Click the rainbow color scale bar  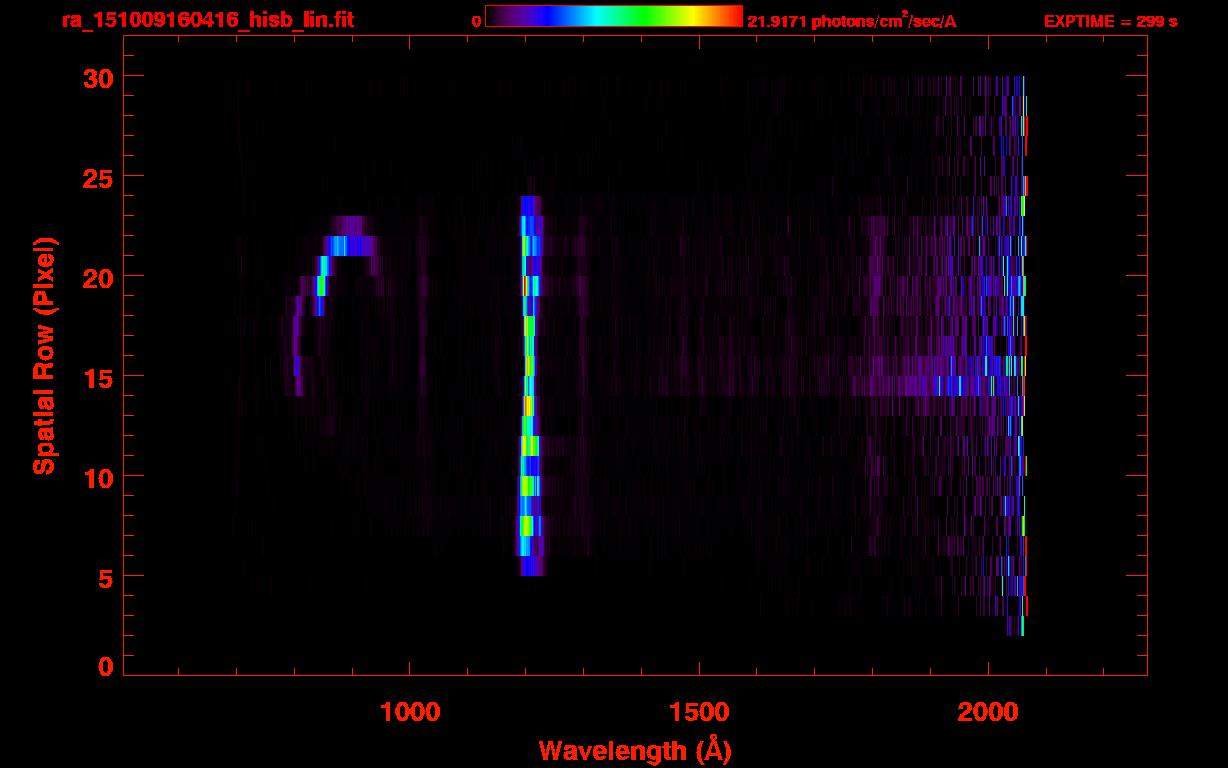(x=614, y=17)
